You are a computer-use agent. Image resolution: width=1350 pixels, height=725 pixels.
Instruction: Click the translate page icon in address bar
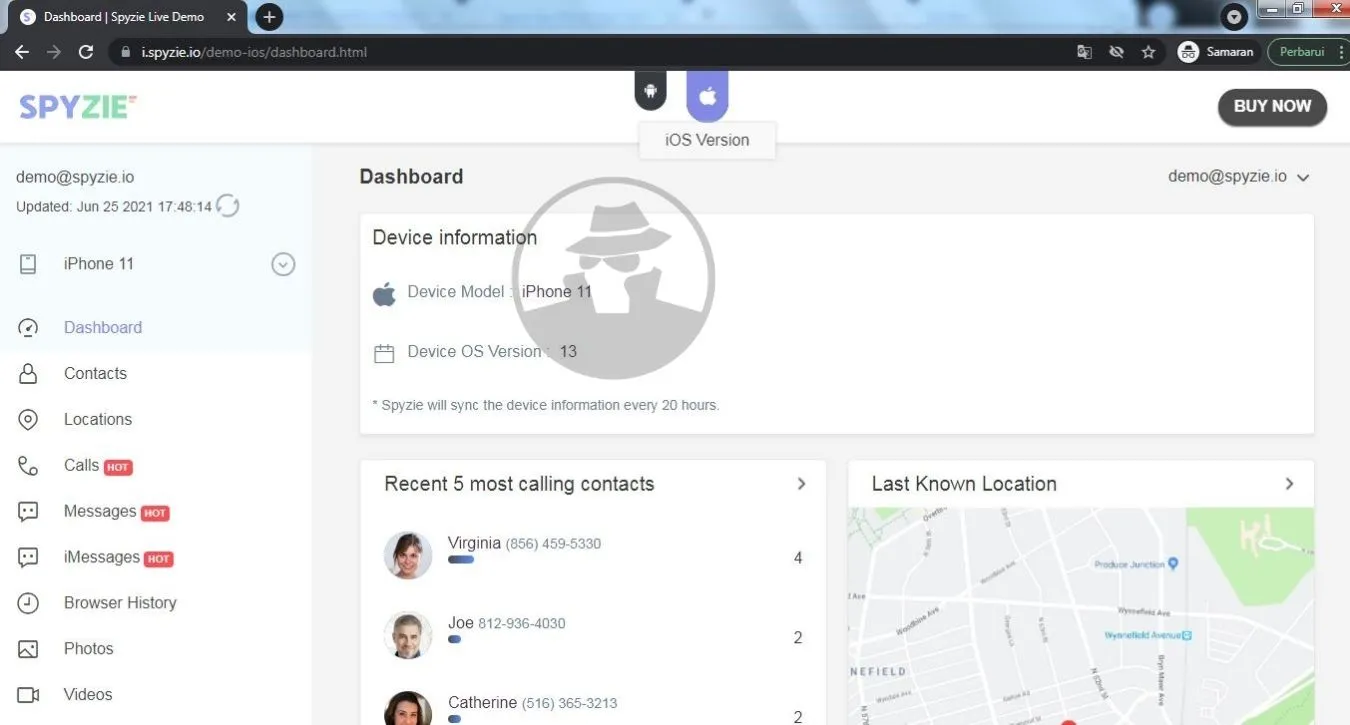click(x=1084, y=52)
